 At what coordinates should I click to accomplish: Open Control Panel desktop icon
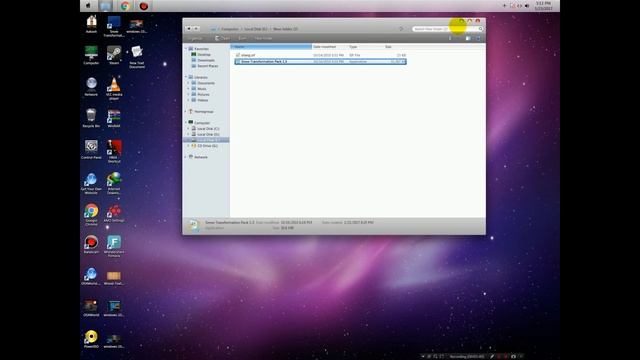(x=91, y=148)
